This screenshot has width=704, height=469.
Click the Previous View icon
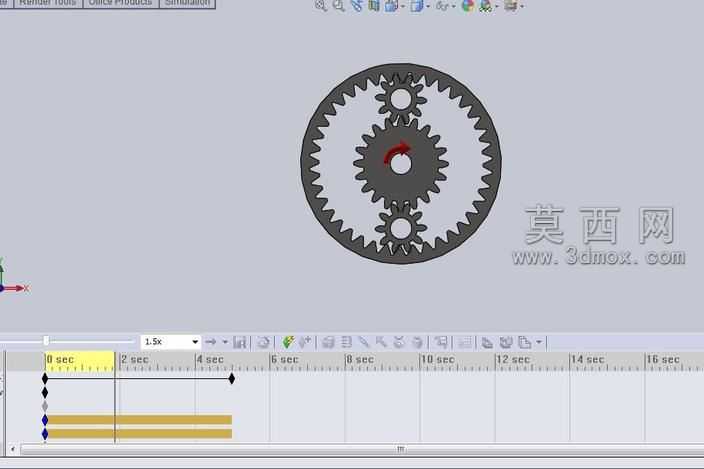coord(356,5)
